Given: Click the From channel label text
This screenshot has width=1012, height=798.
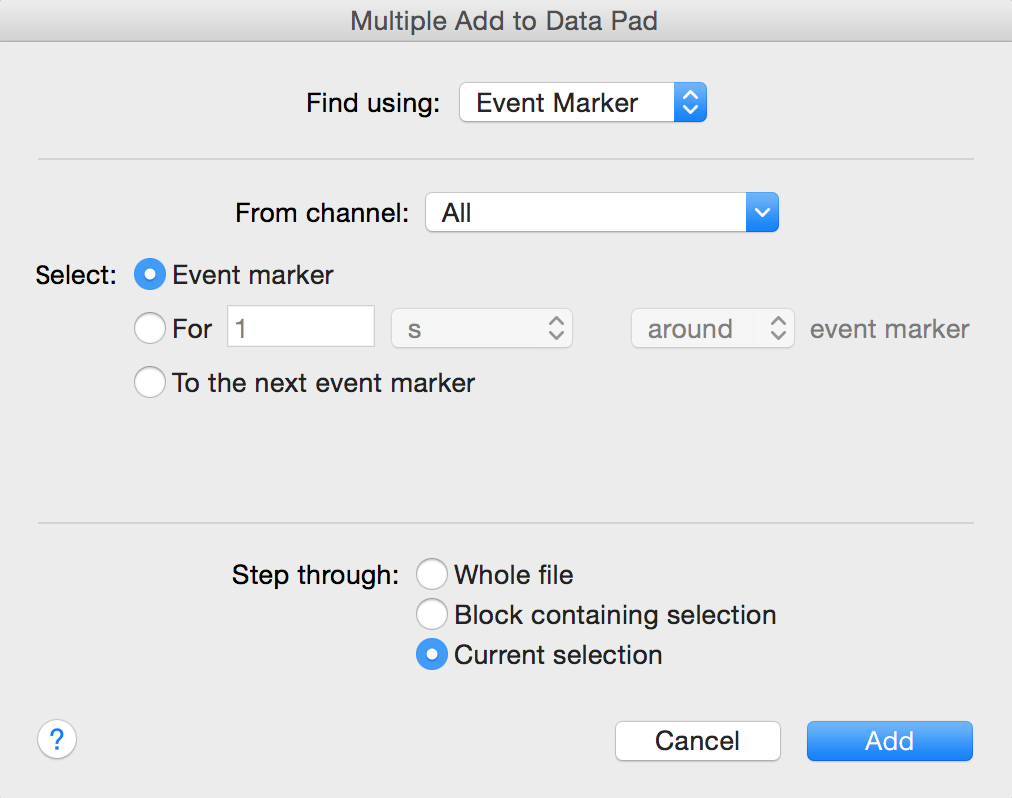Looking at the screenshot, I should (x=322, y=213).
